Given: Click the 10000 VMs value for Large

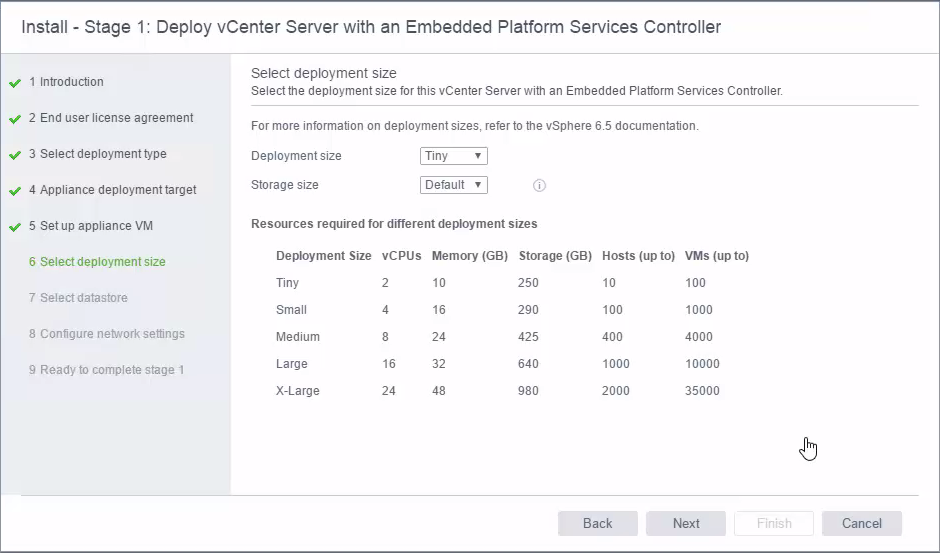Looking at the screenshot, I should point(702,363).
